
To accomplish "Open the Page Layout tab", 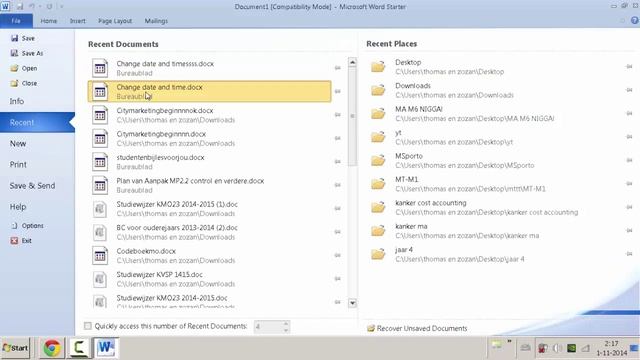I will click(x=115, y=21).
